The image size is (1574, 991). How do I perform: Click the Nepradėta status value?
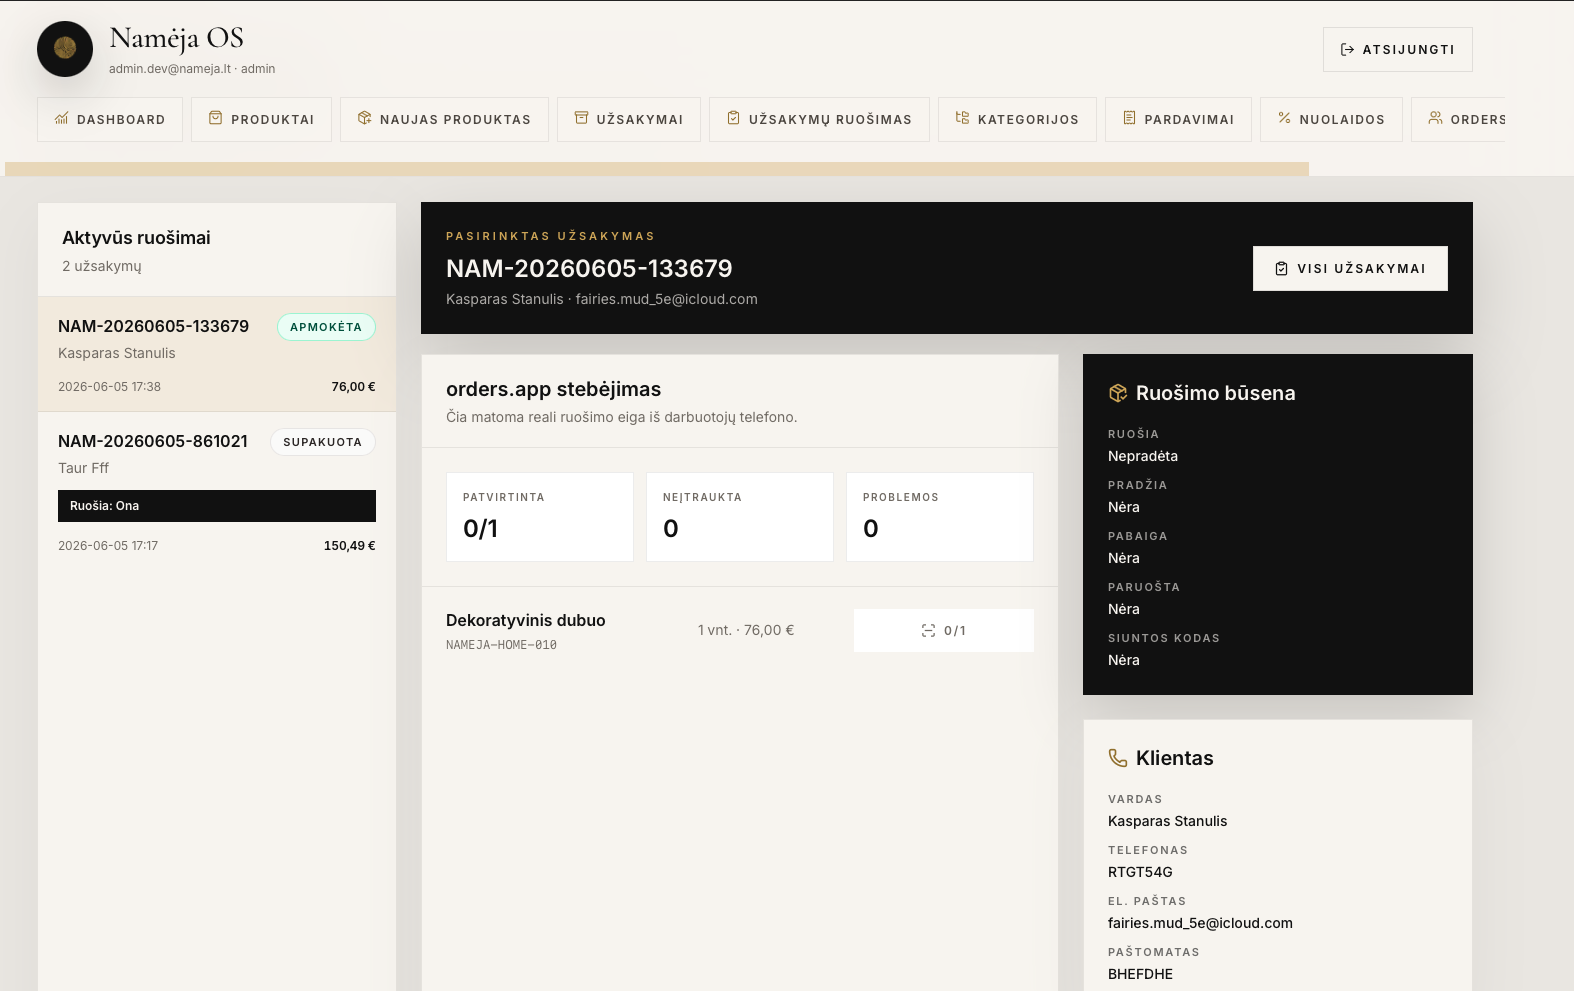point(1143,456)
